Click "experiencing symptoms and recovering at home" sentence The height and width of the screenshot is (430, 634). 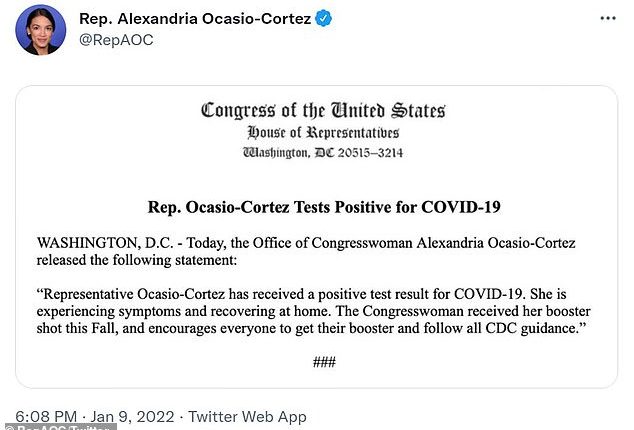pyautogui.click(x=184, y=311)
